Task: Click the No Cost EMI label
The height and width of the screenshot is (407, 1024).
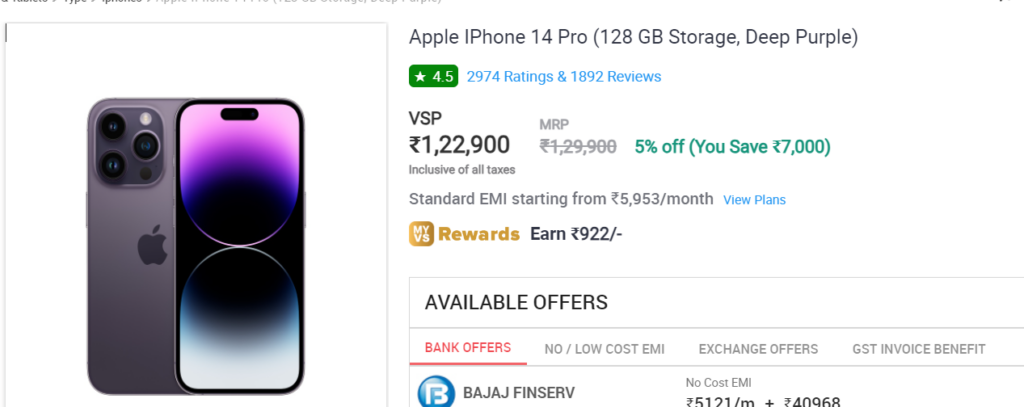Action: (719, 383)
